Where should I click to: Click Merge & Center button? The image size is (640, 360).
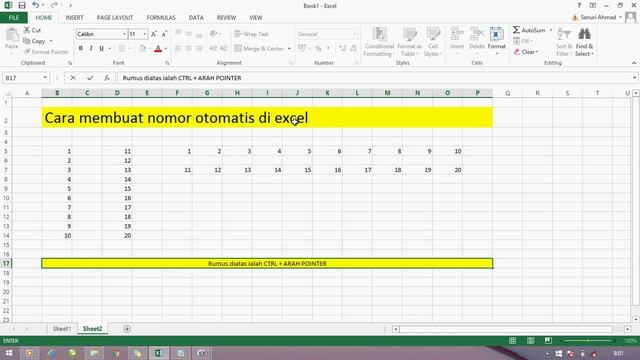pos(259,49)
